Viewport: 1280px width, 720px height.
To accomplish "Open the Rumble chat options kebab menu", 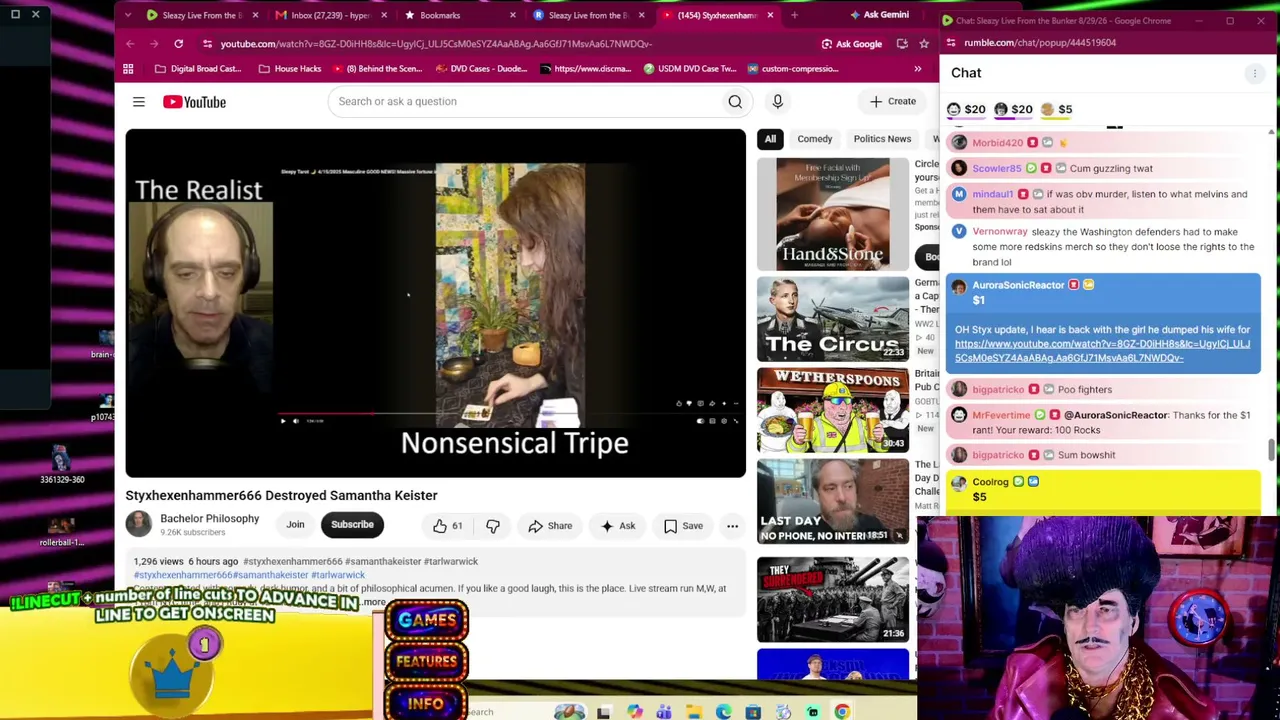I will click(1255, 73).
